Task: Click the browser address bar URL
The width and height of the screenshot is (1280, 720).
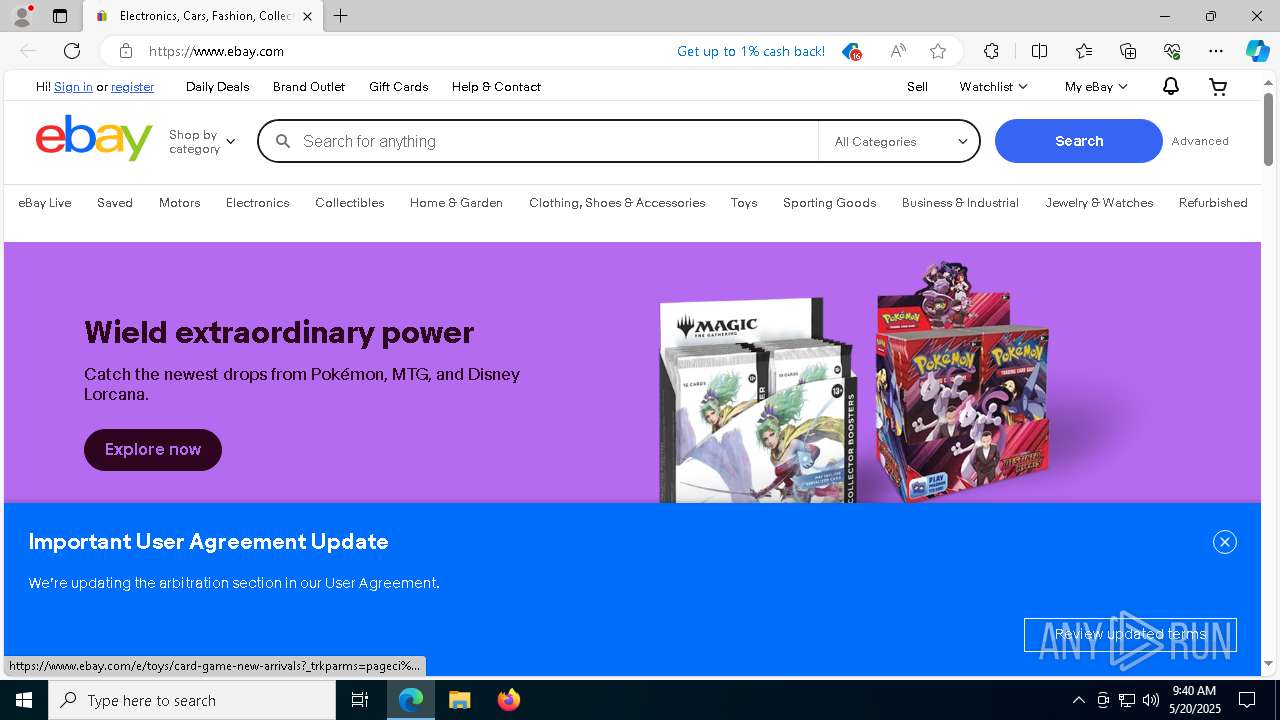Action: point(216,51)
